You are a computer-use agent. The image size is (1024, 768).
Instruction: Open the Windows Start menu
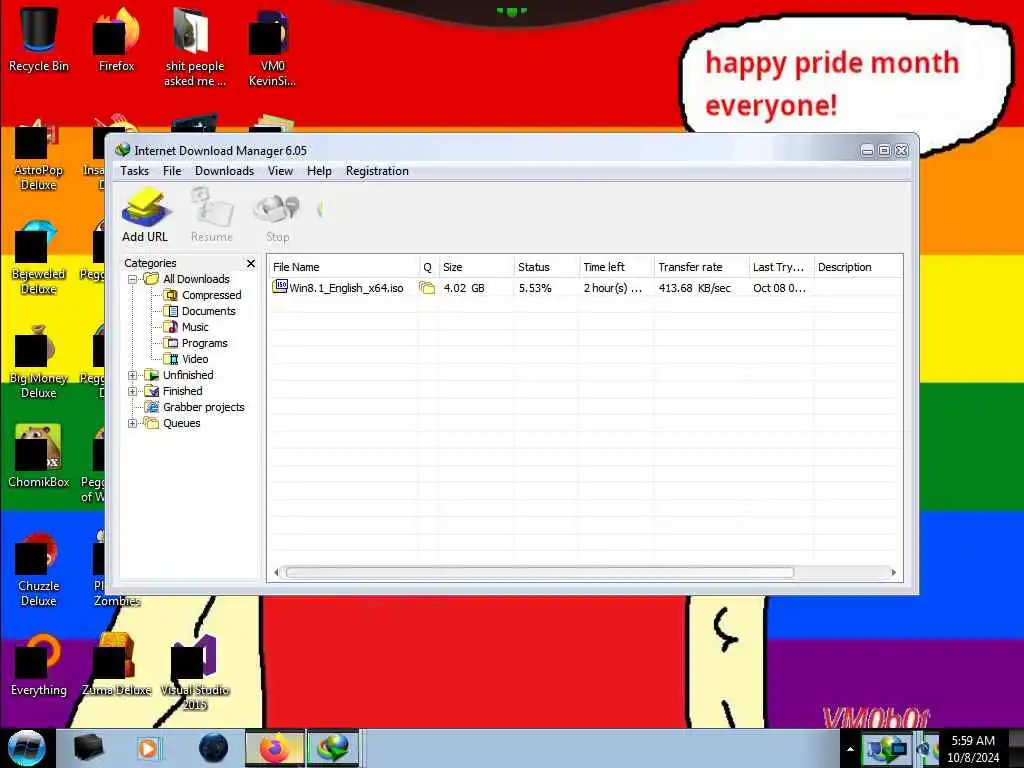coord(27,748)
